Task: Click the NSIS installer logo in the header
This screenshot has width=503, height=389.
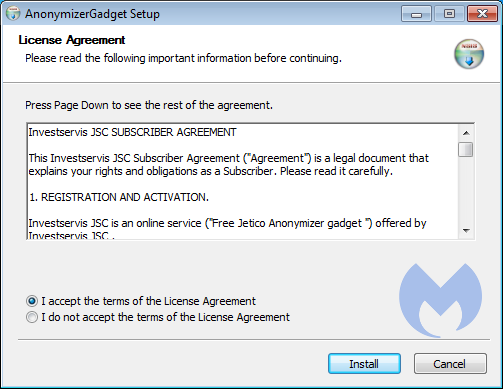Action: [x=469, y=54]
